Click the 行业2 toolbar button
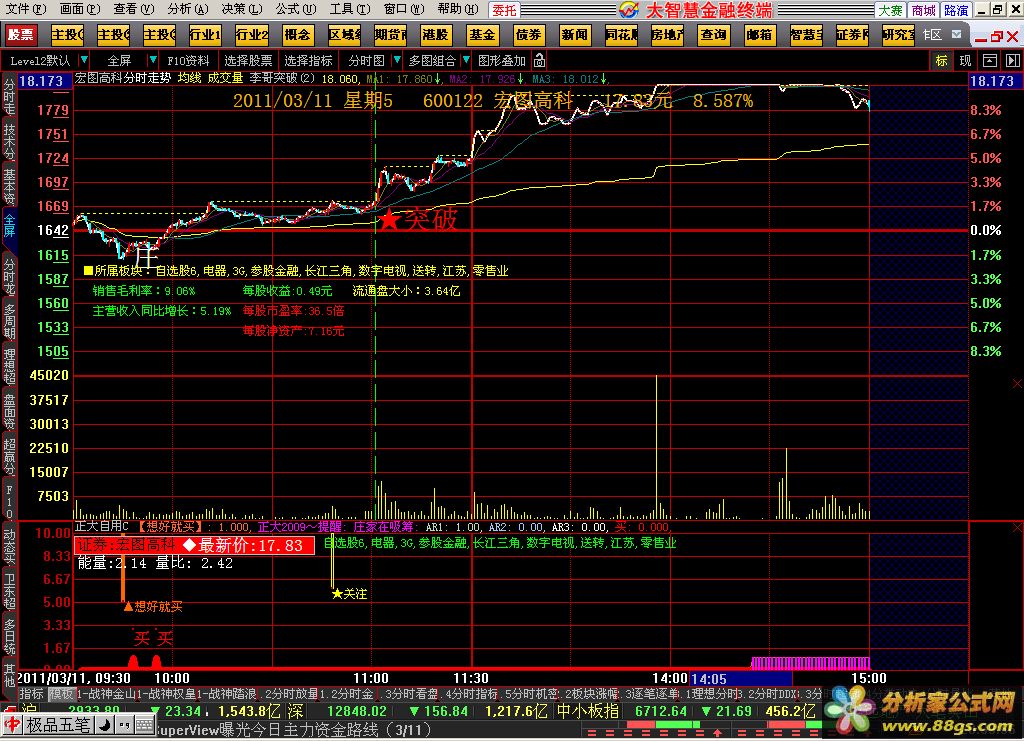Screen dimensions: 1024x741 (251, 35)
